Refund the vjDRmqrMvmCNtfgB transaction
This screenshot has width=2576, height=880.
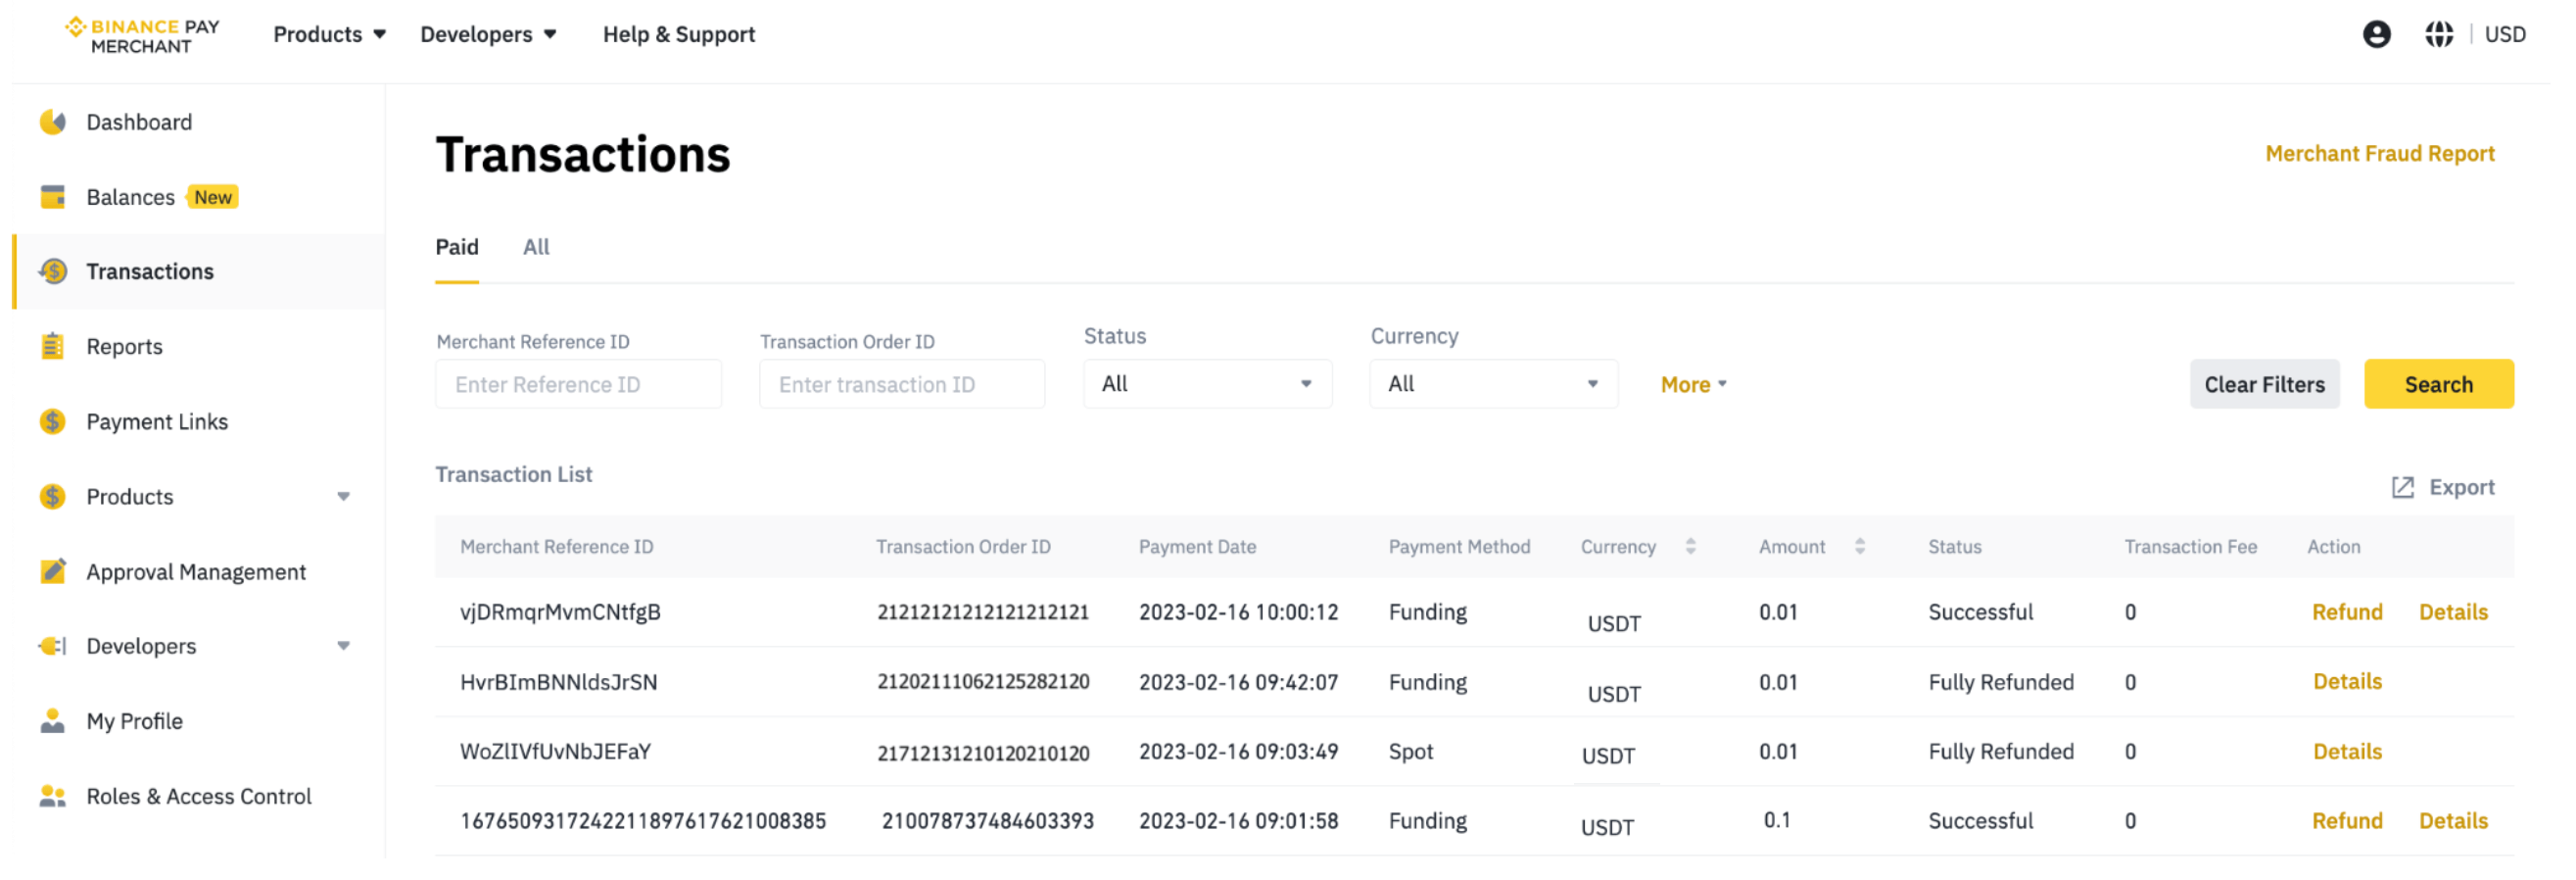tap(2346, 612)
